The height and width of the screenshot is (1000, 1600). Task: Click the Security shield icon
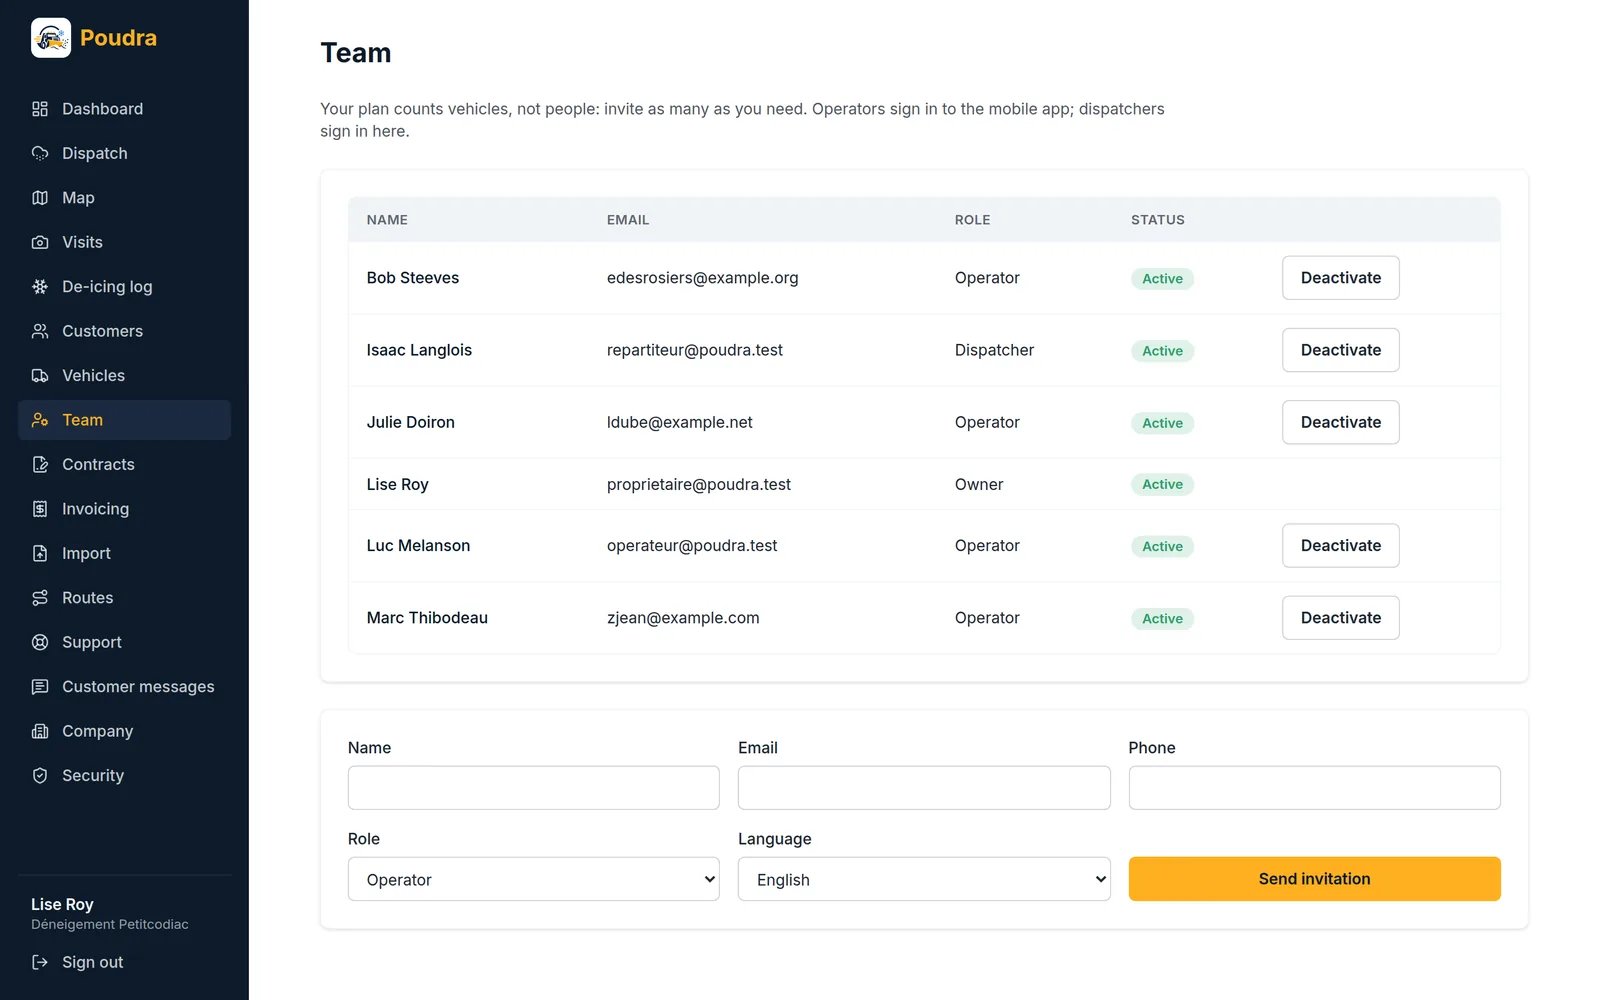pos(40,776)
